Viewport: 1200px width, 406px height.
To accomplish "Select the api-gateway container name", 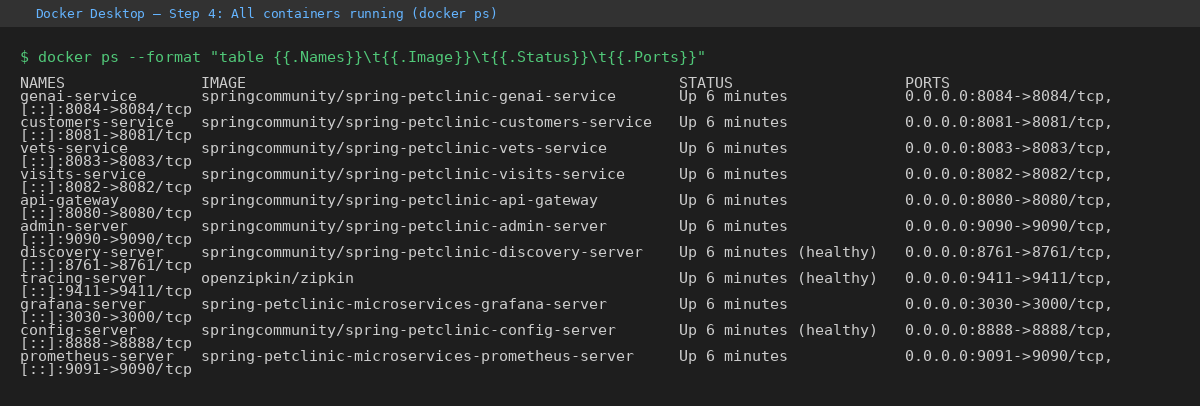I will click(x=69, y=200).
